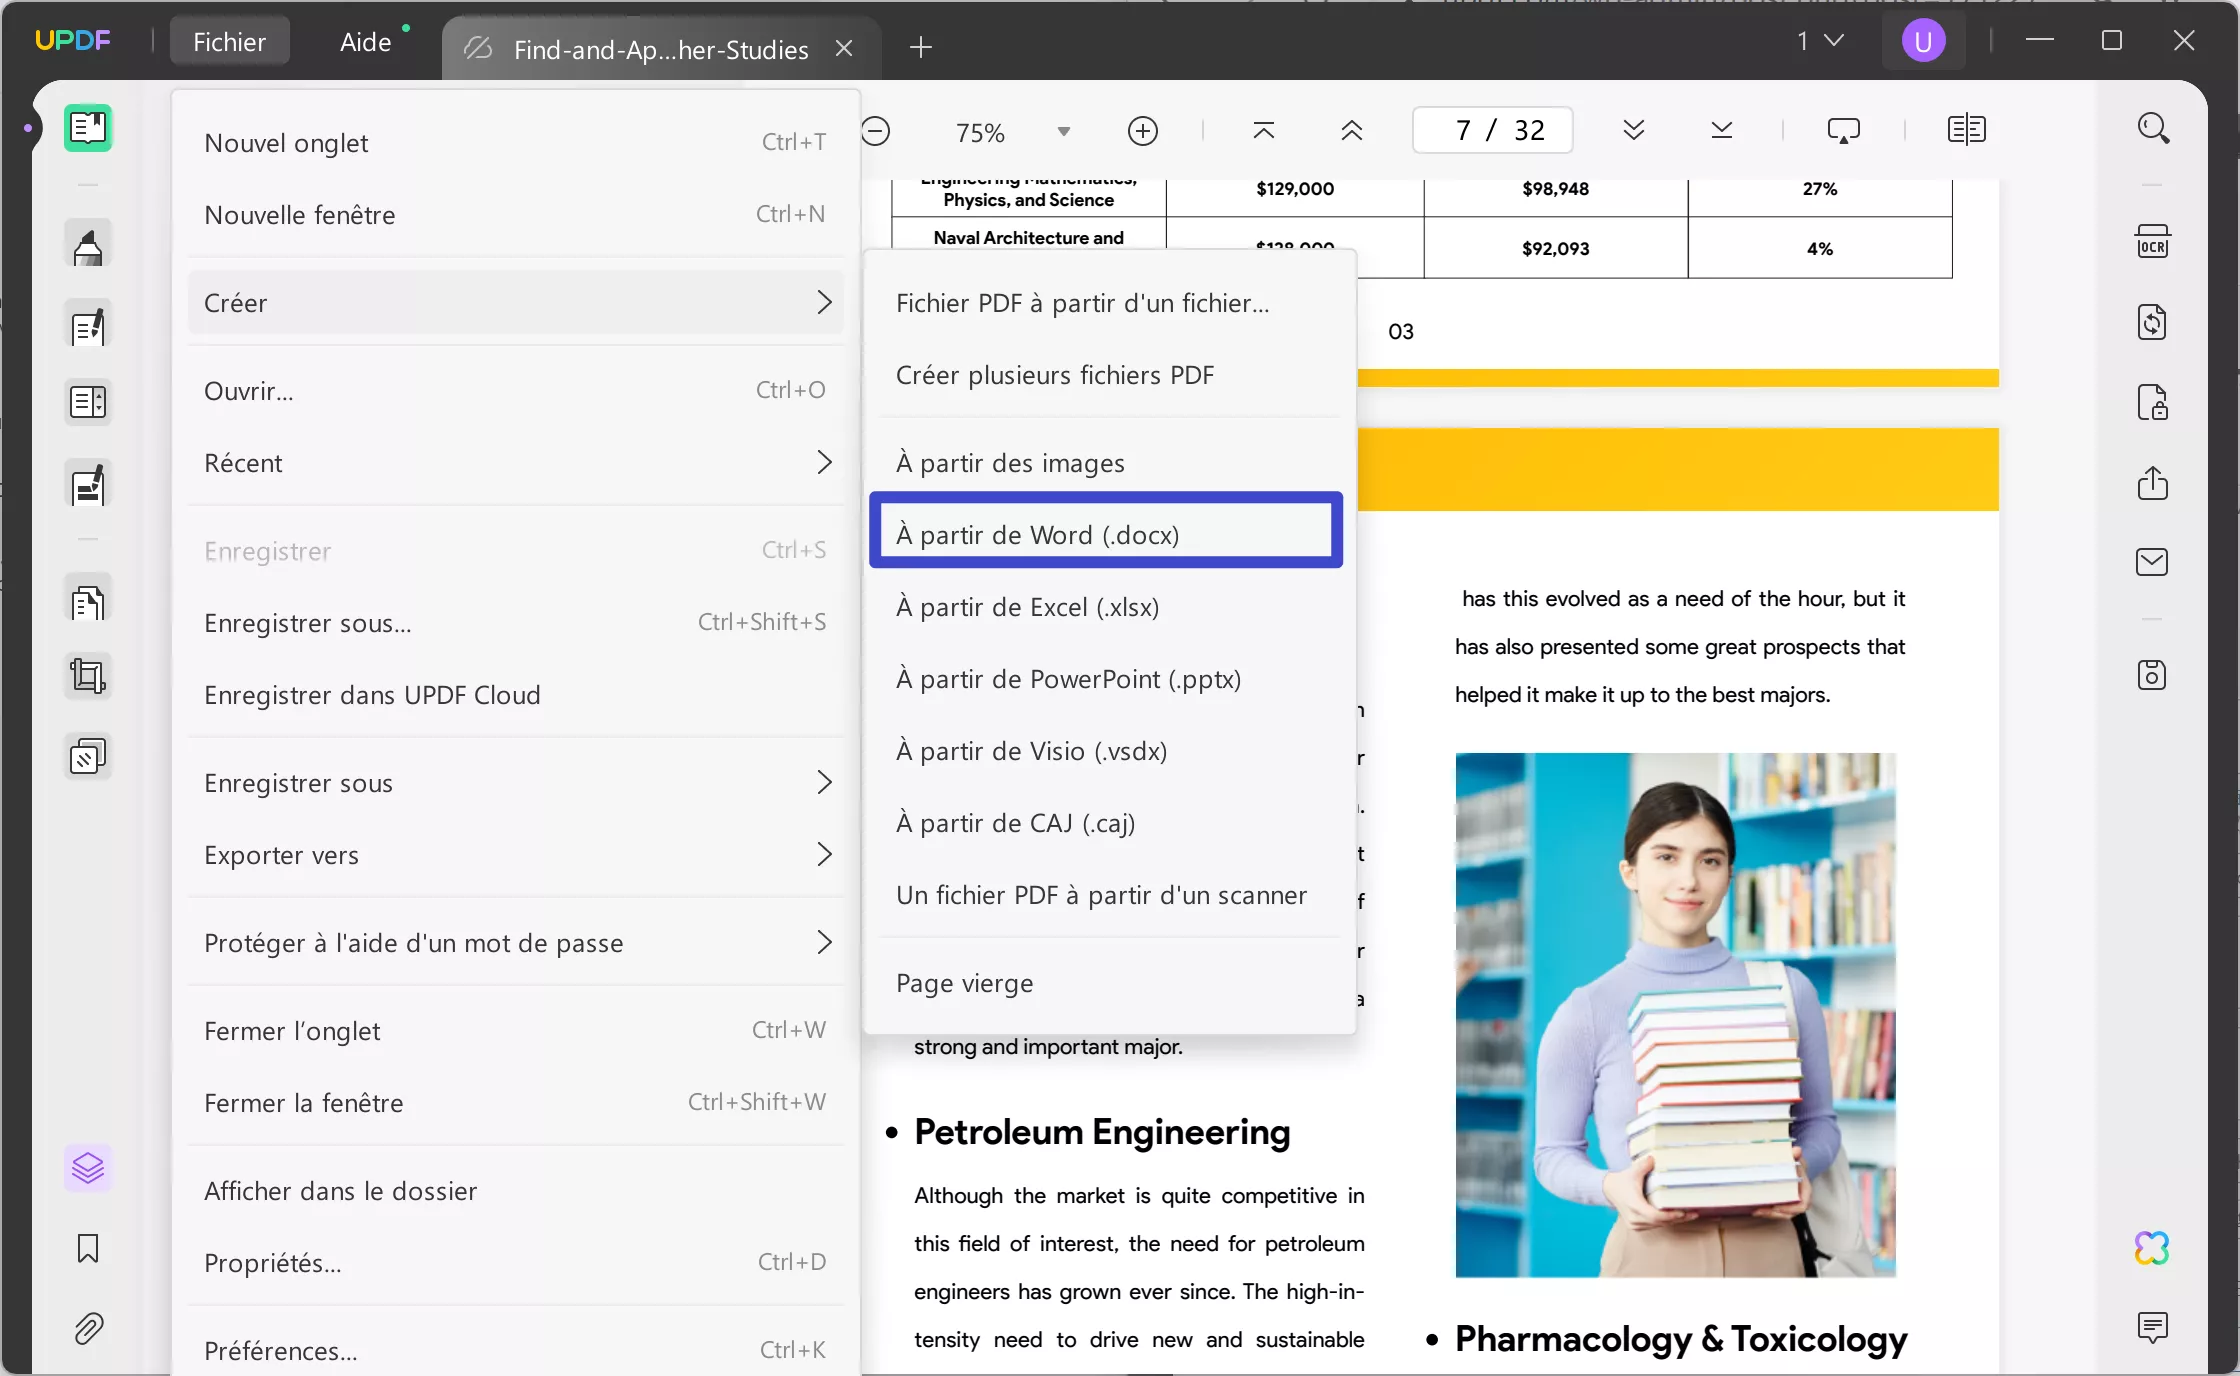This screenshot has width=2240, height=1376.
Task: Close the Find-and-Ap...her-Studies tab
Action: [x=844, y=48]
